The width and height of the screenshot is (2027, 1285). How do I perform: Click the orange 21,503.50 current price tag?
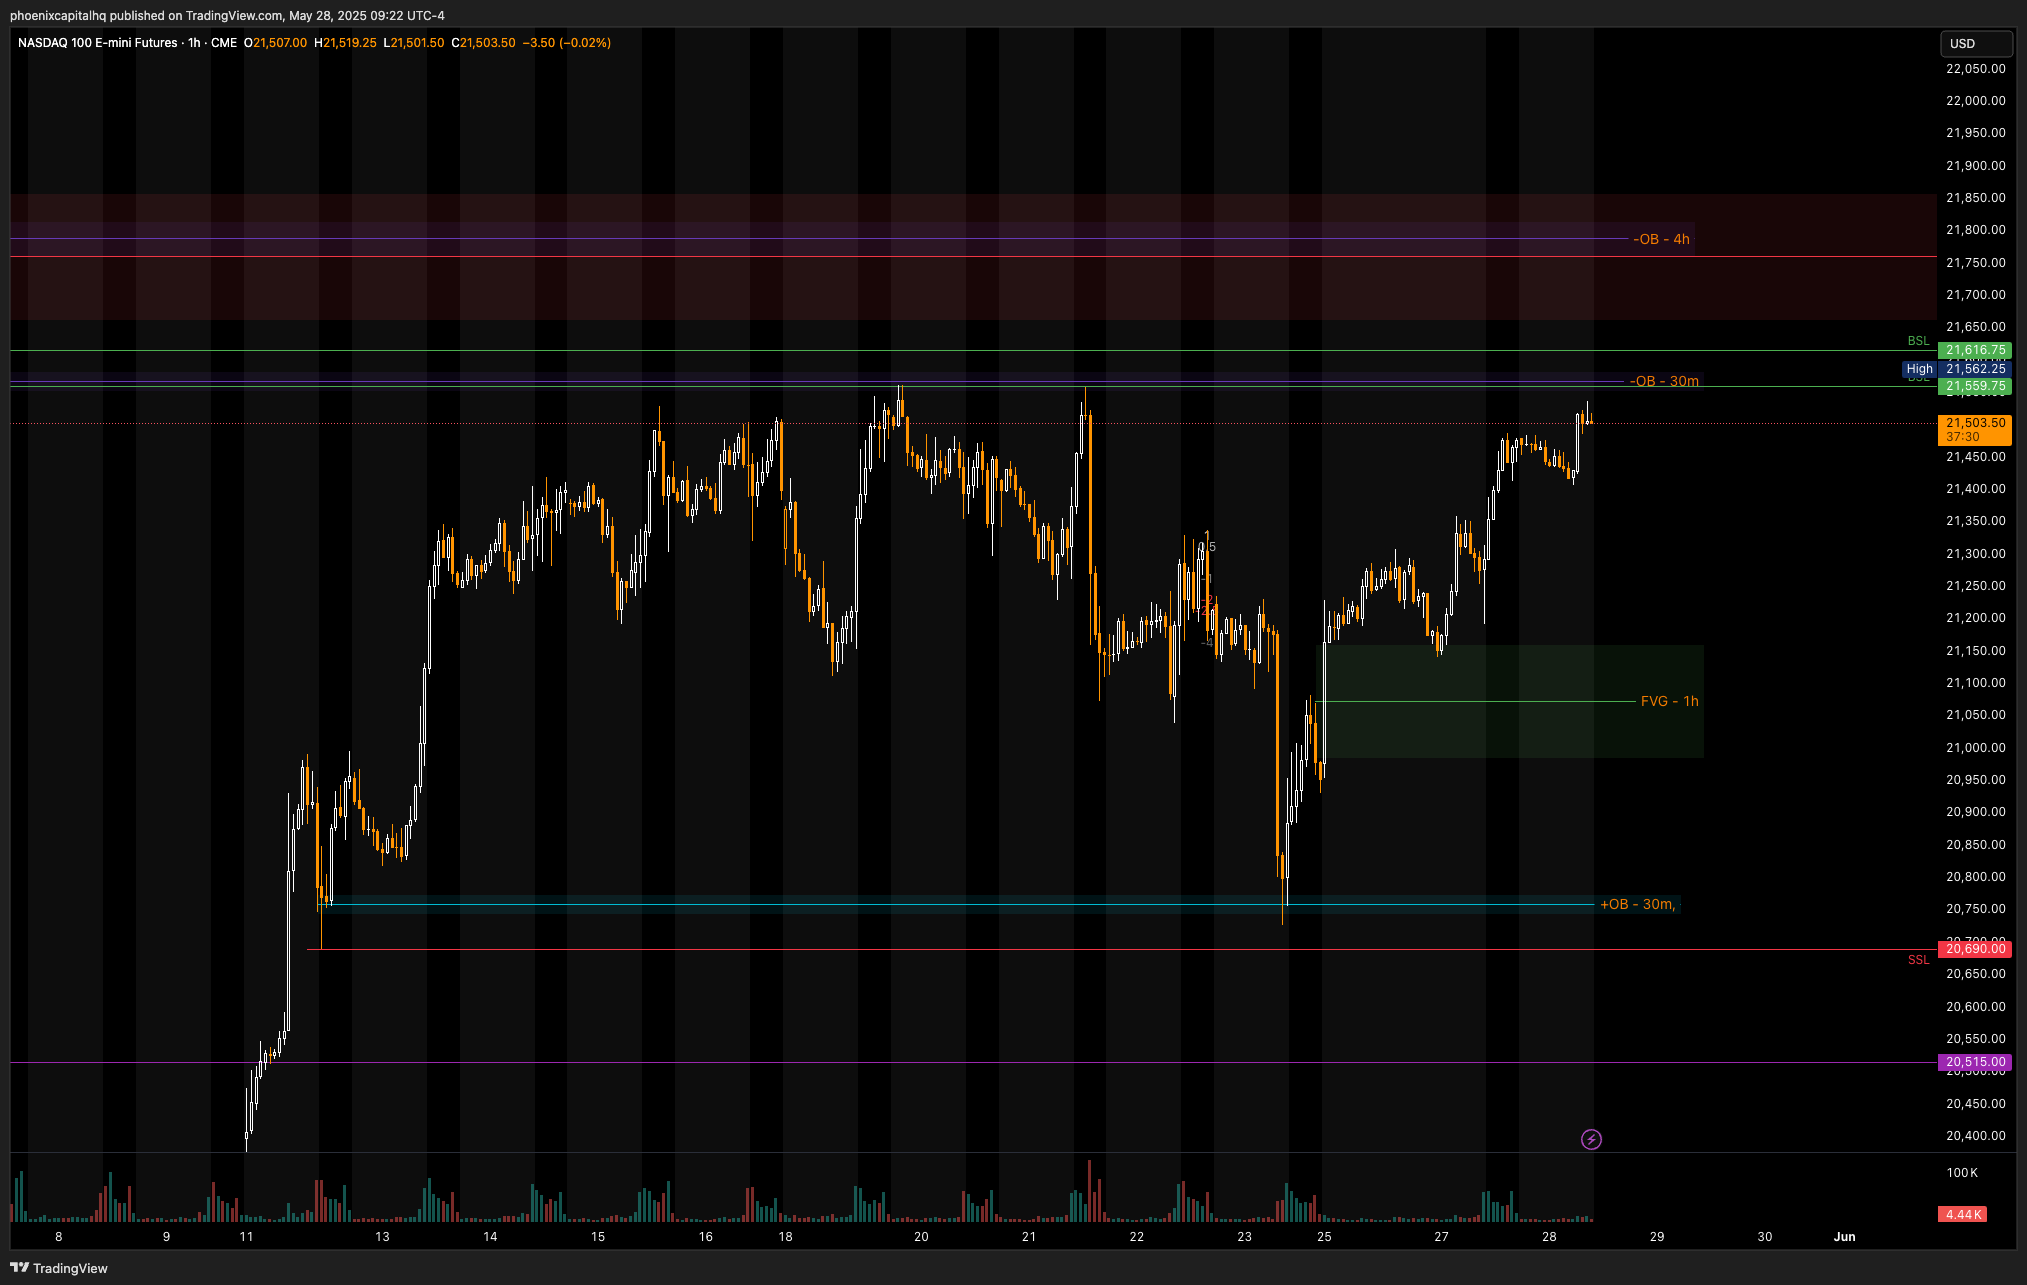[1974, 423]
